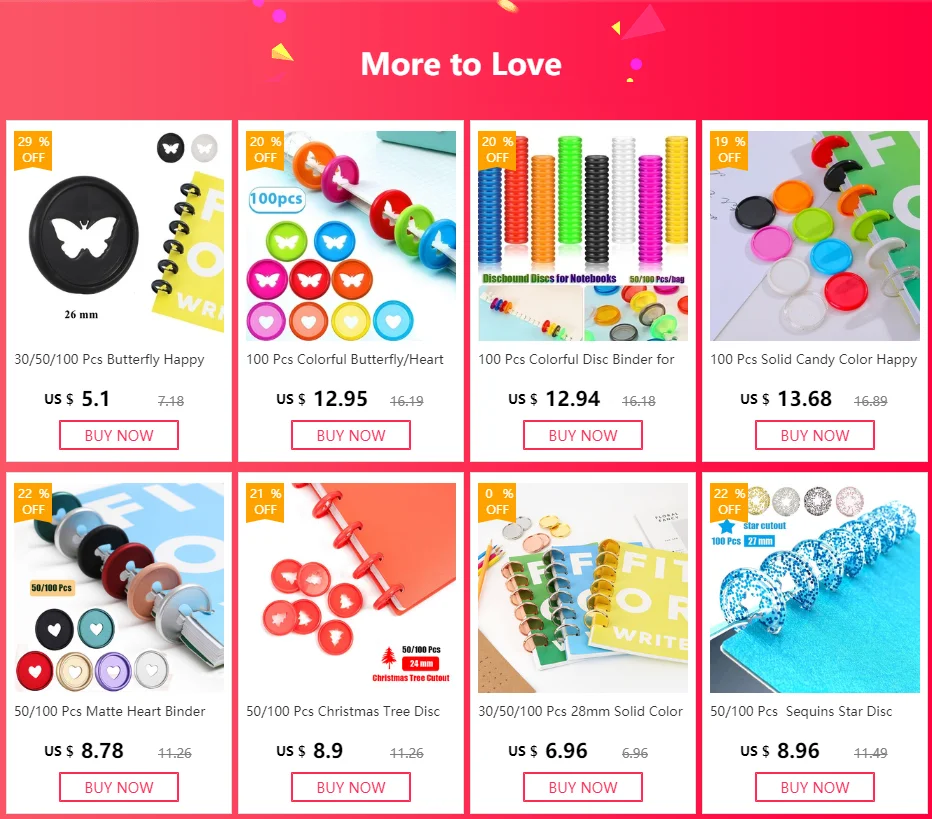The height and width of the screenshot is (819, 932).
Task: Open the blue sequins star disc product image
Action: click(x=815, y=587)
